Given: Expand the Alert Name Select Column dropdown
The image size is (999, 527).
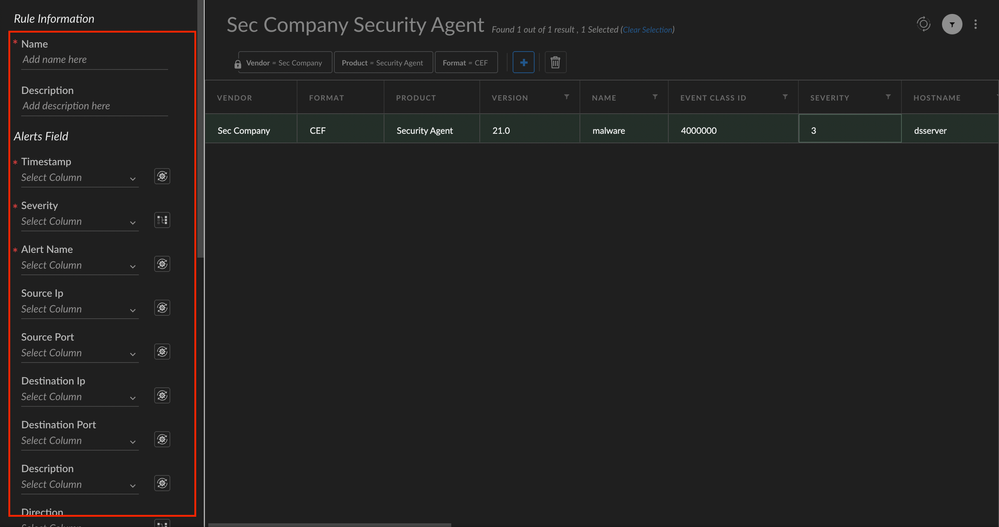Looking at the screenshot, I should click(79, 266).
